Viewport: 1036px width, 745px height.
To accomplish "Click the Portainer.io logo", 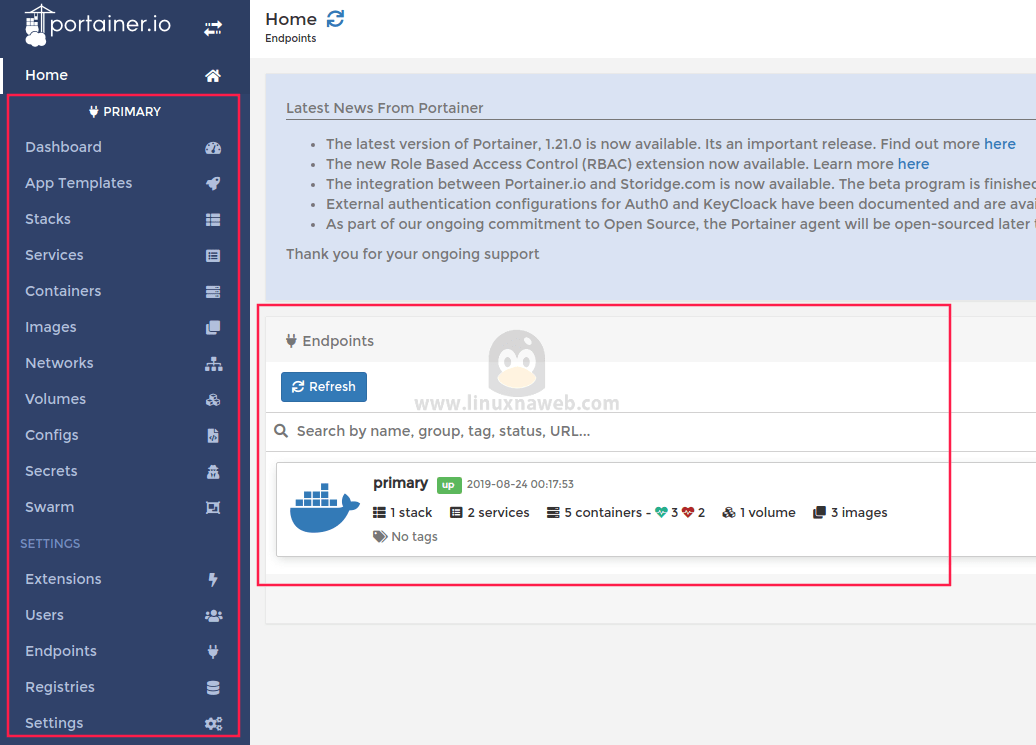I will coord(98,26).
